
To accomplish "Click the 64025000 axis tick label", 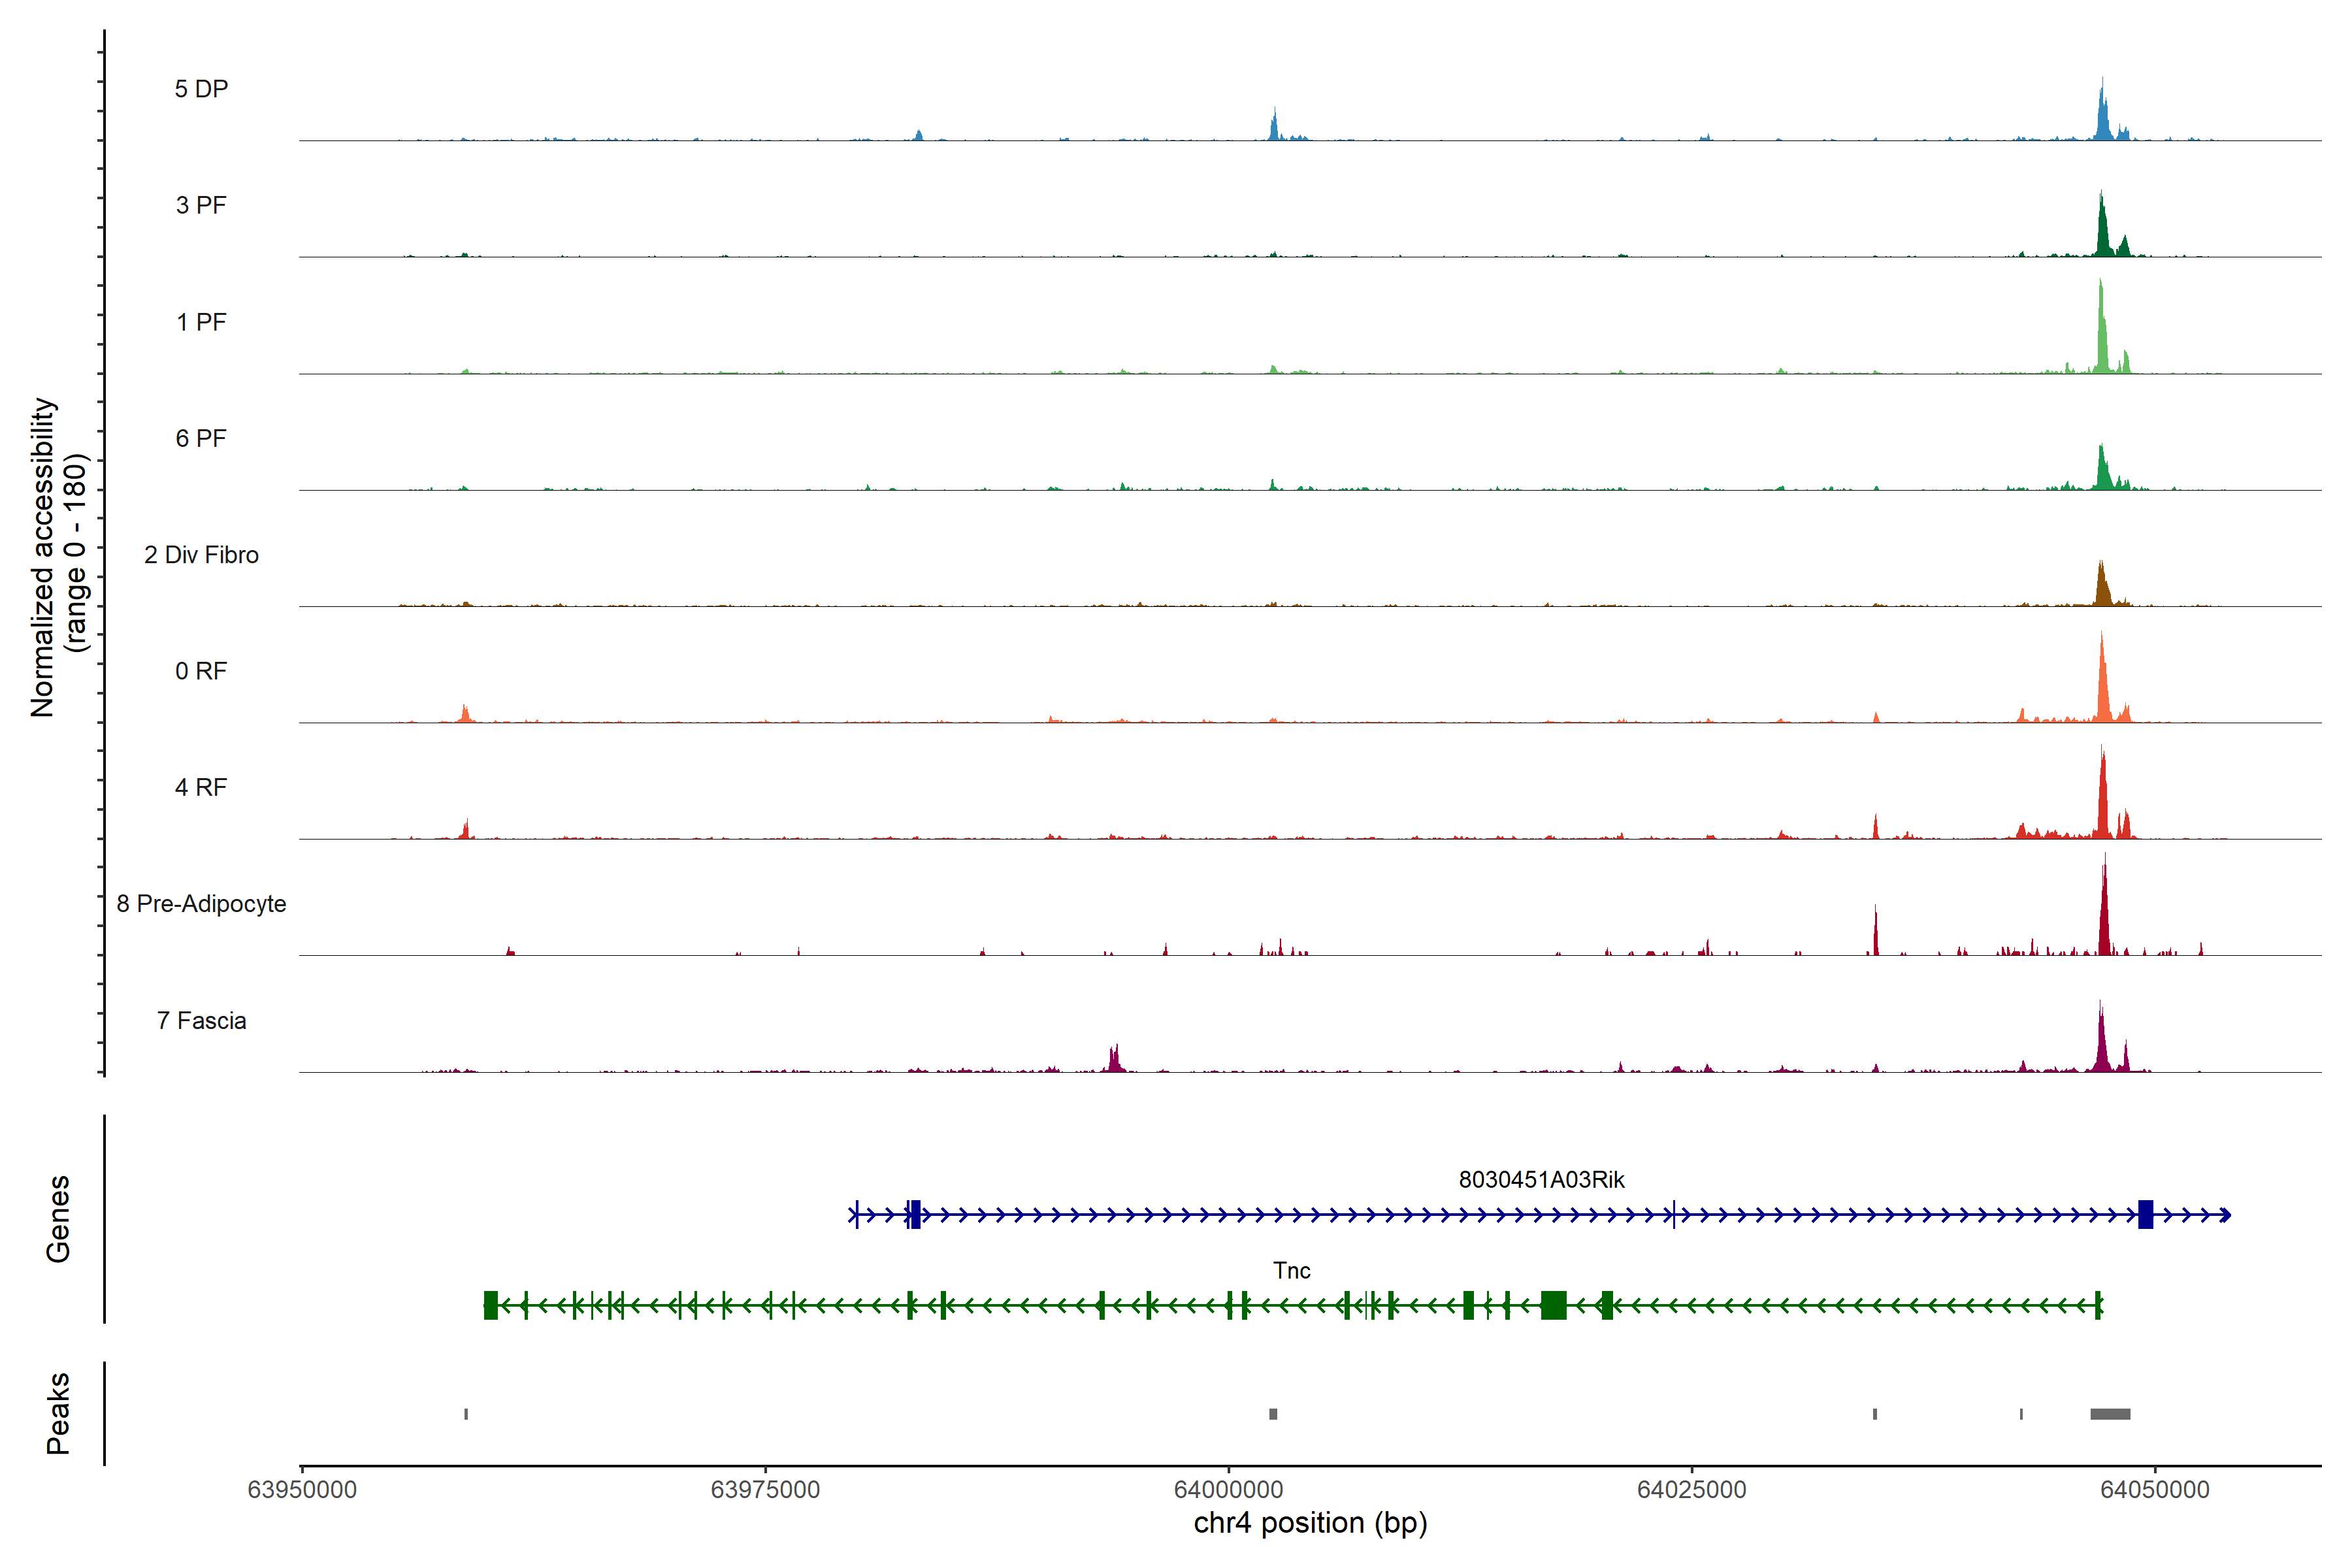I will tap(1691, 1489).
